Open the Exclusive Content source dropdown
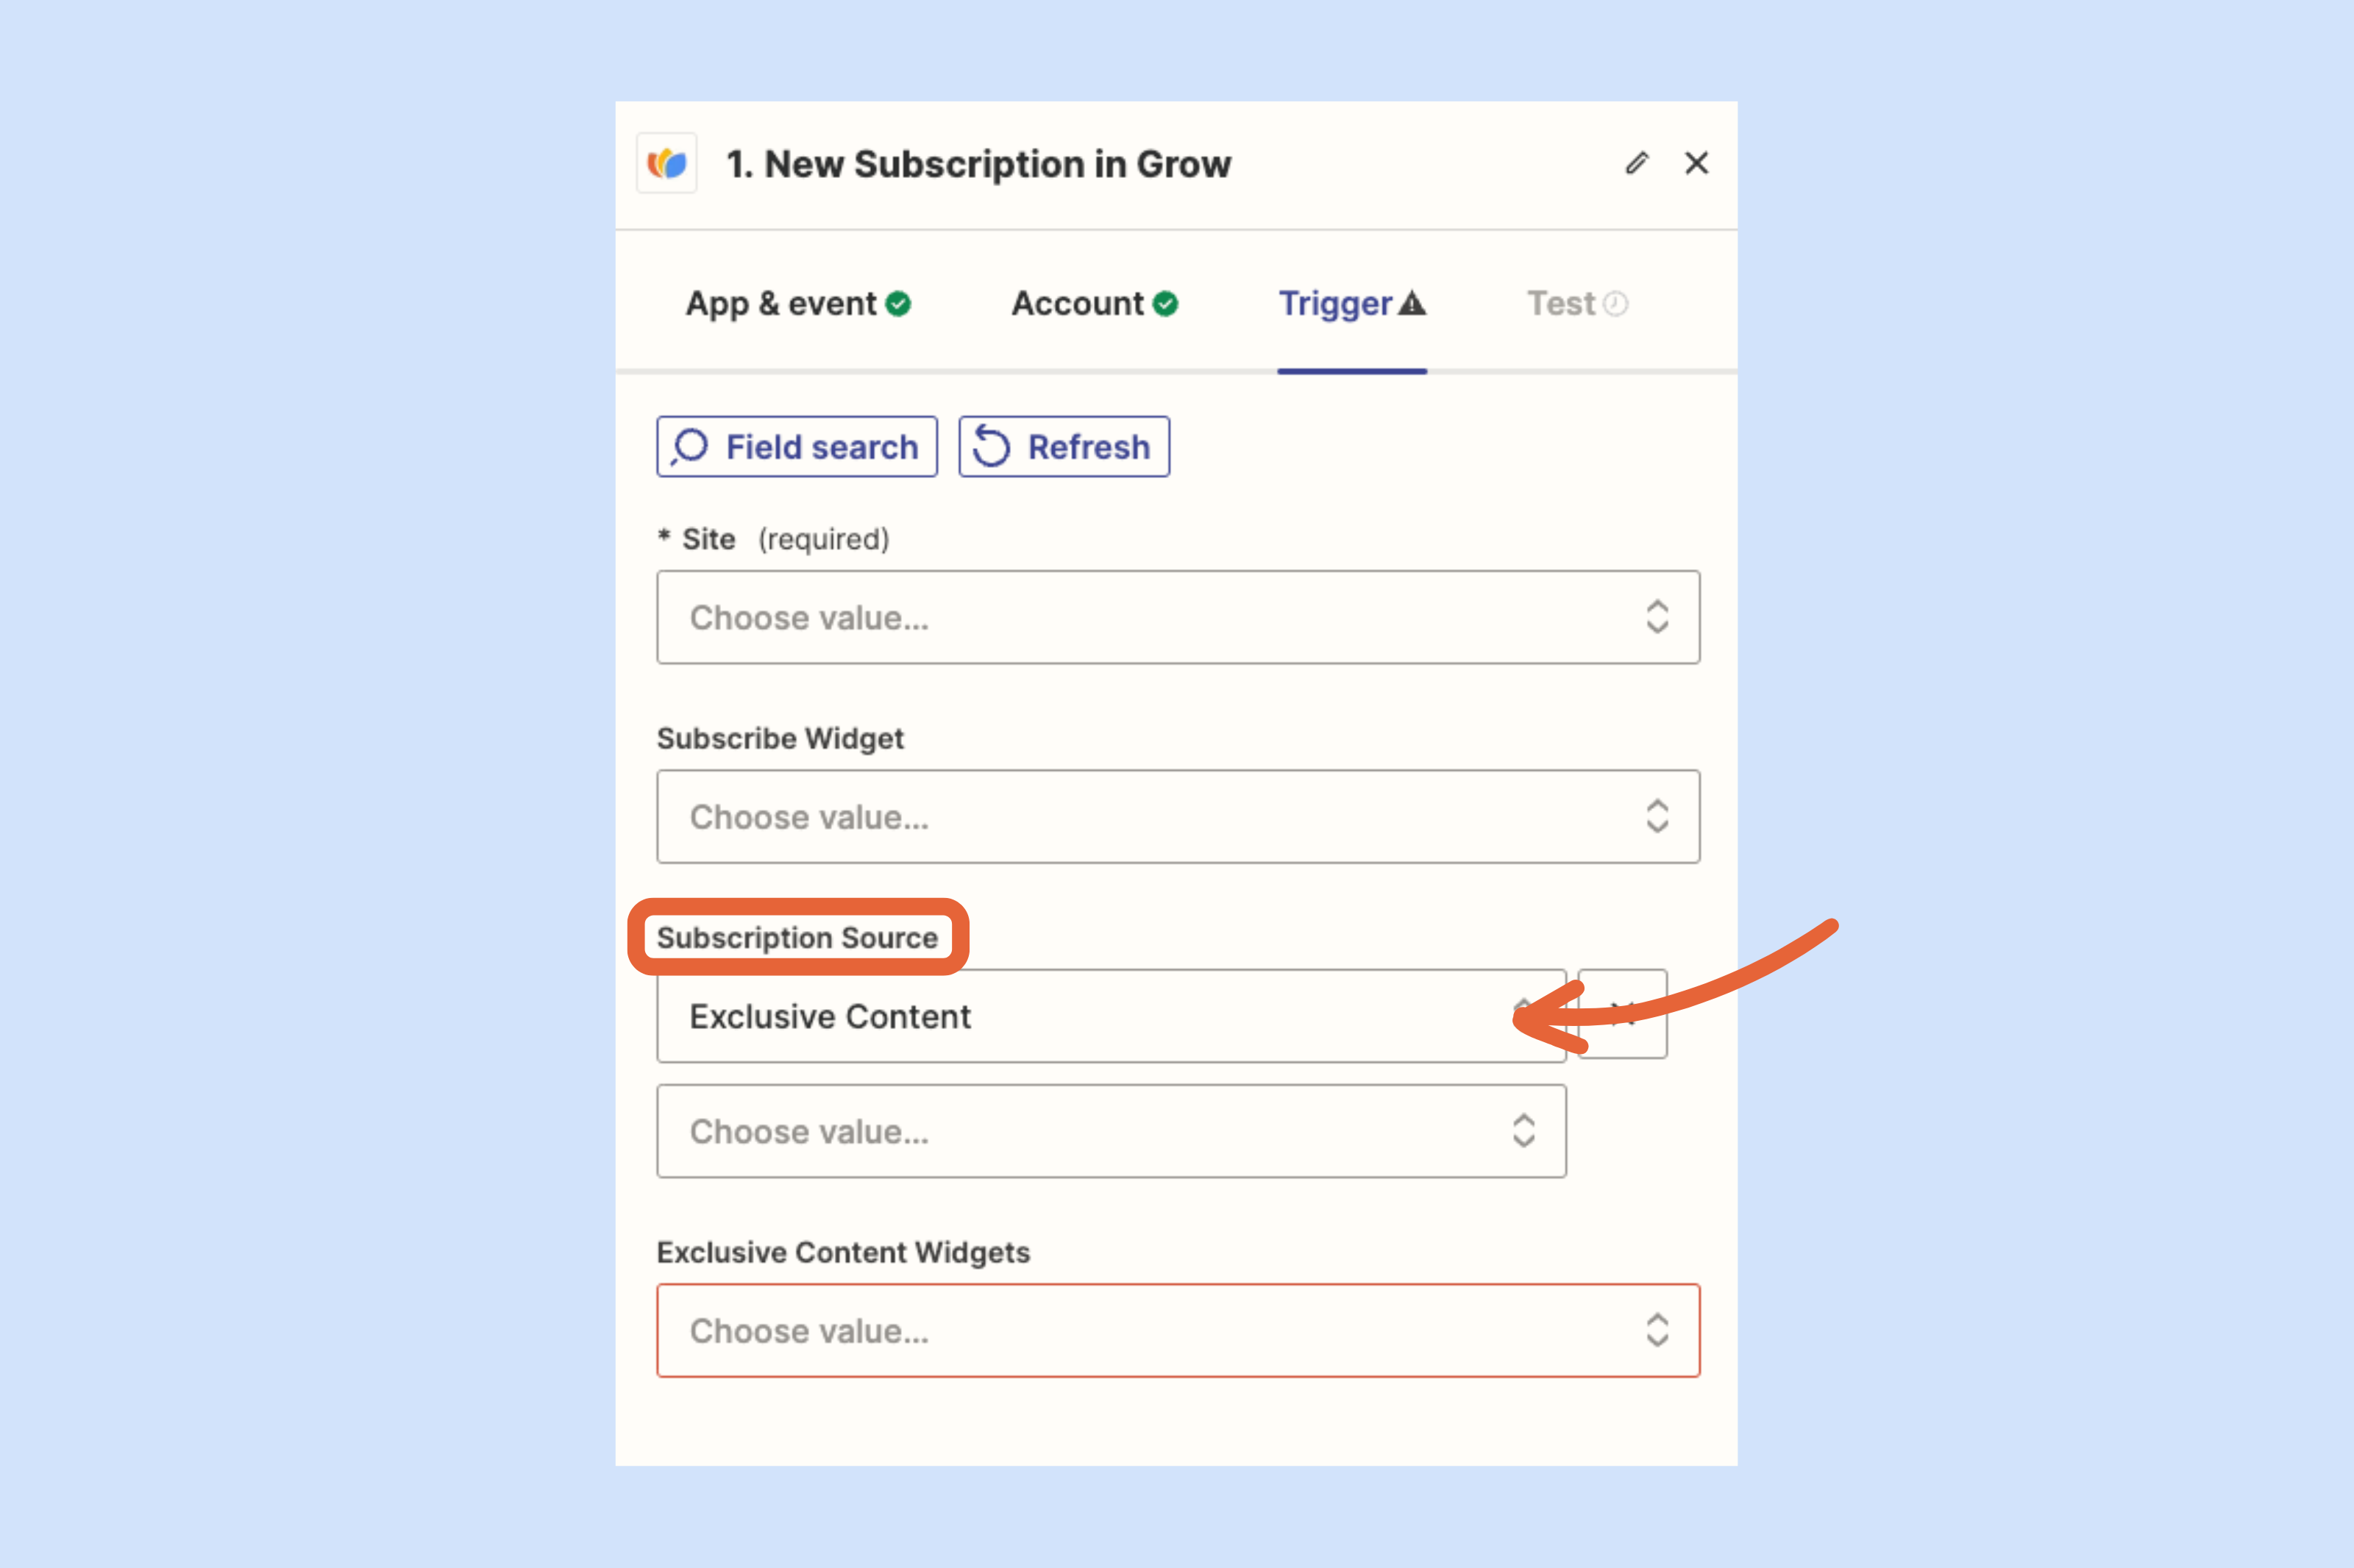Viewport: 2354px width, 1568px height. (x=1111, y=1016)
